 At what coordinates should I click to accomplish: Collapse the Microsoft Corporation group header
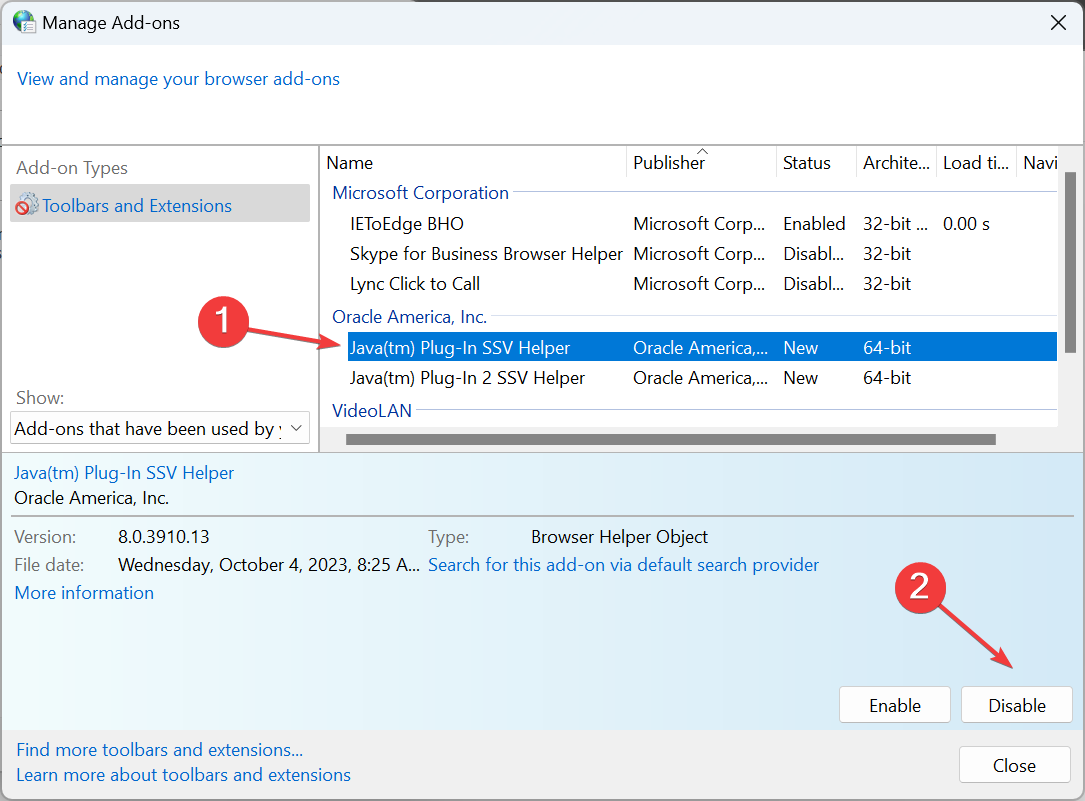click(x=420, y=193)
